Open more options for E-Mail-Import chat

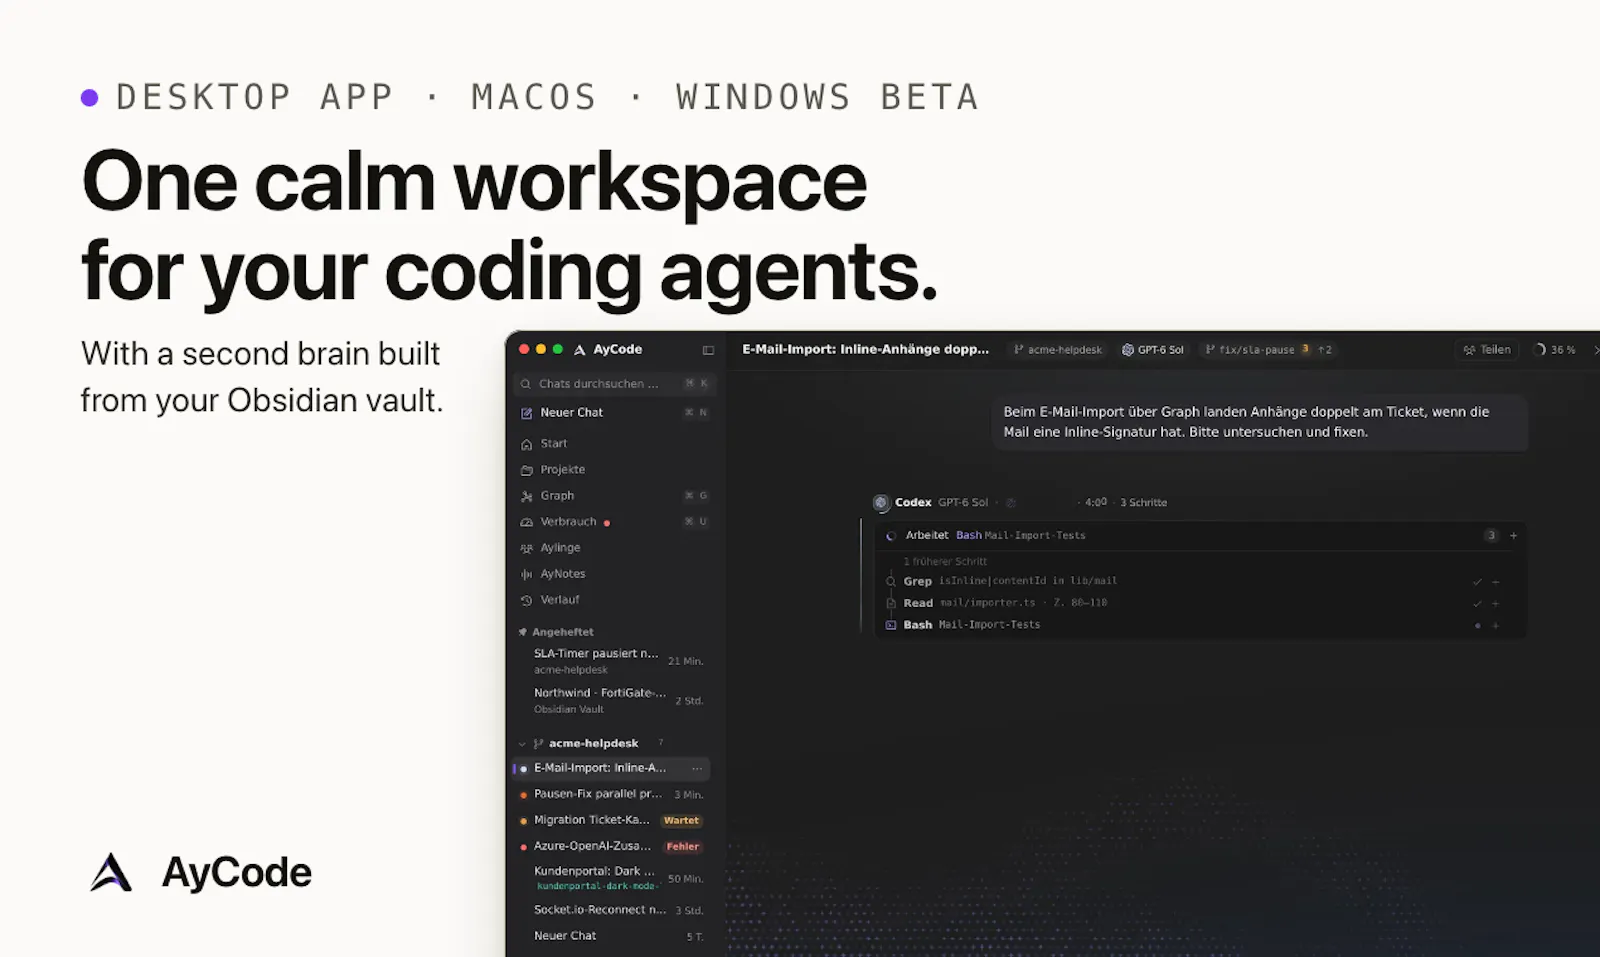click(x=697, y=769)
